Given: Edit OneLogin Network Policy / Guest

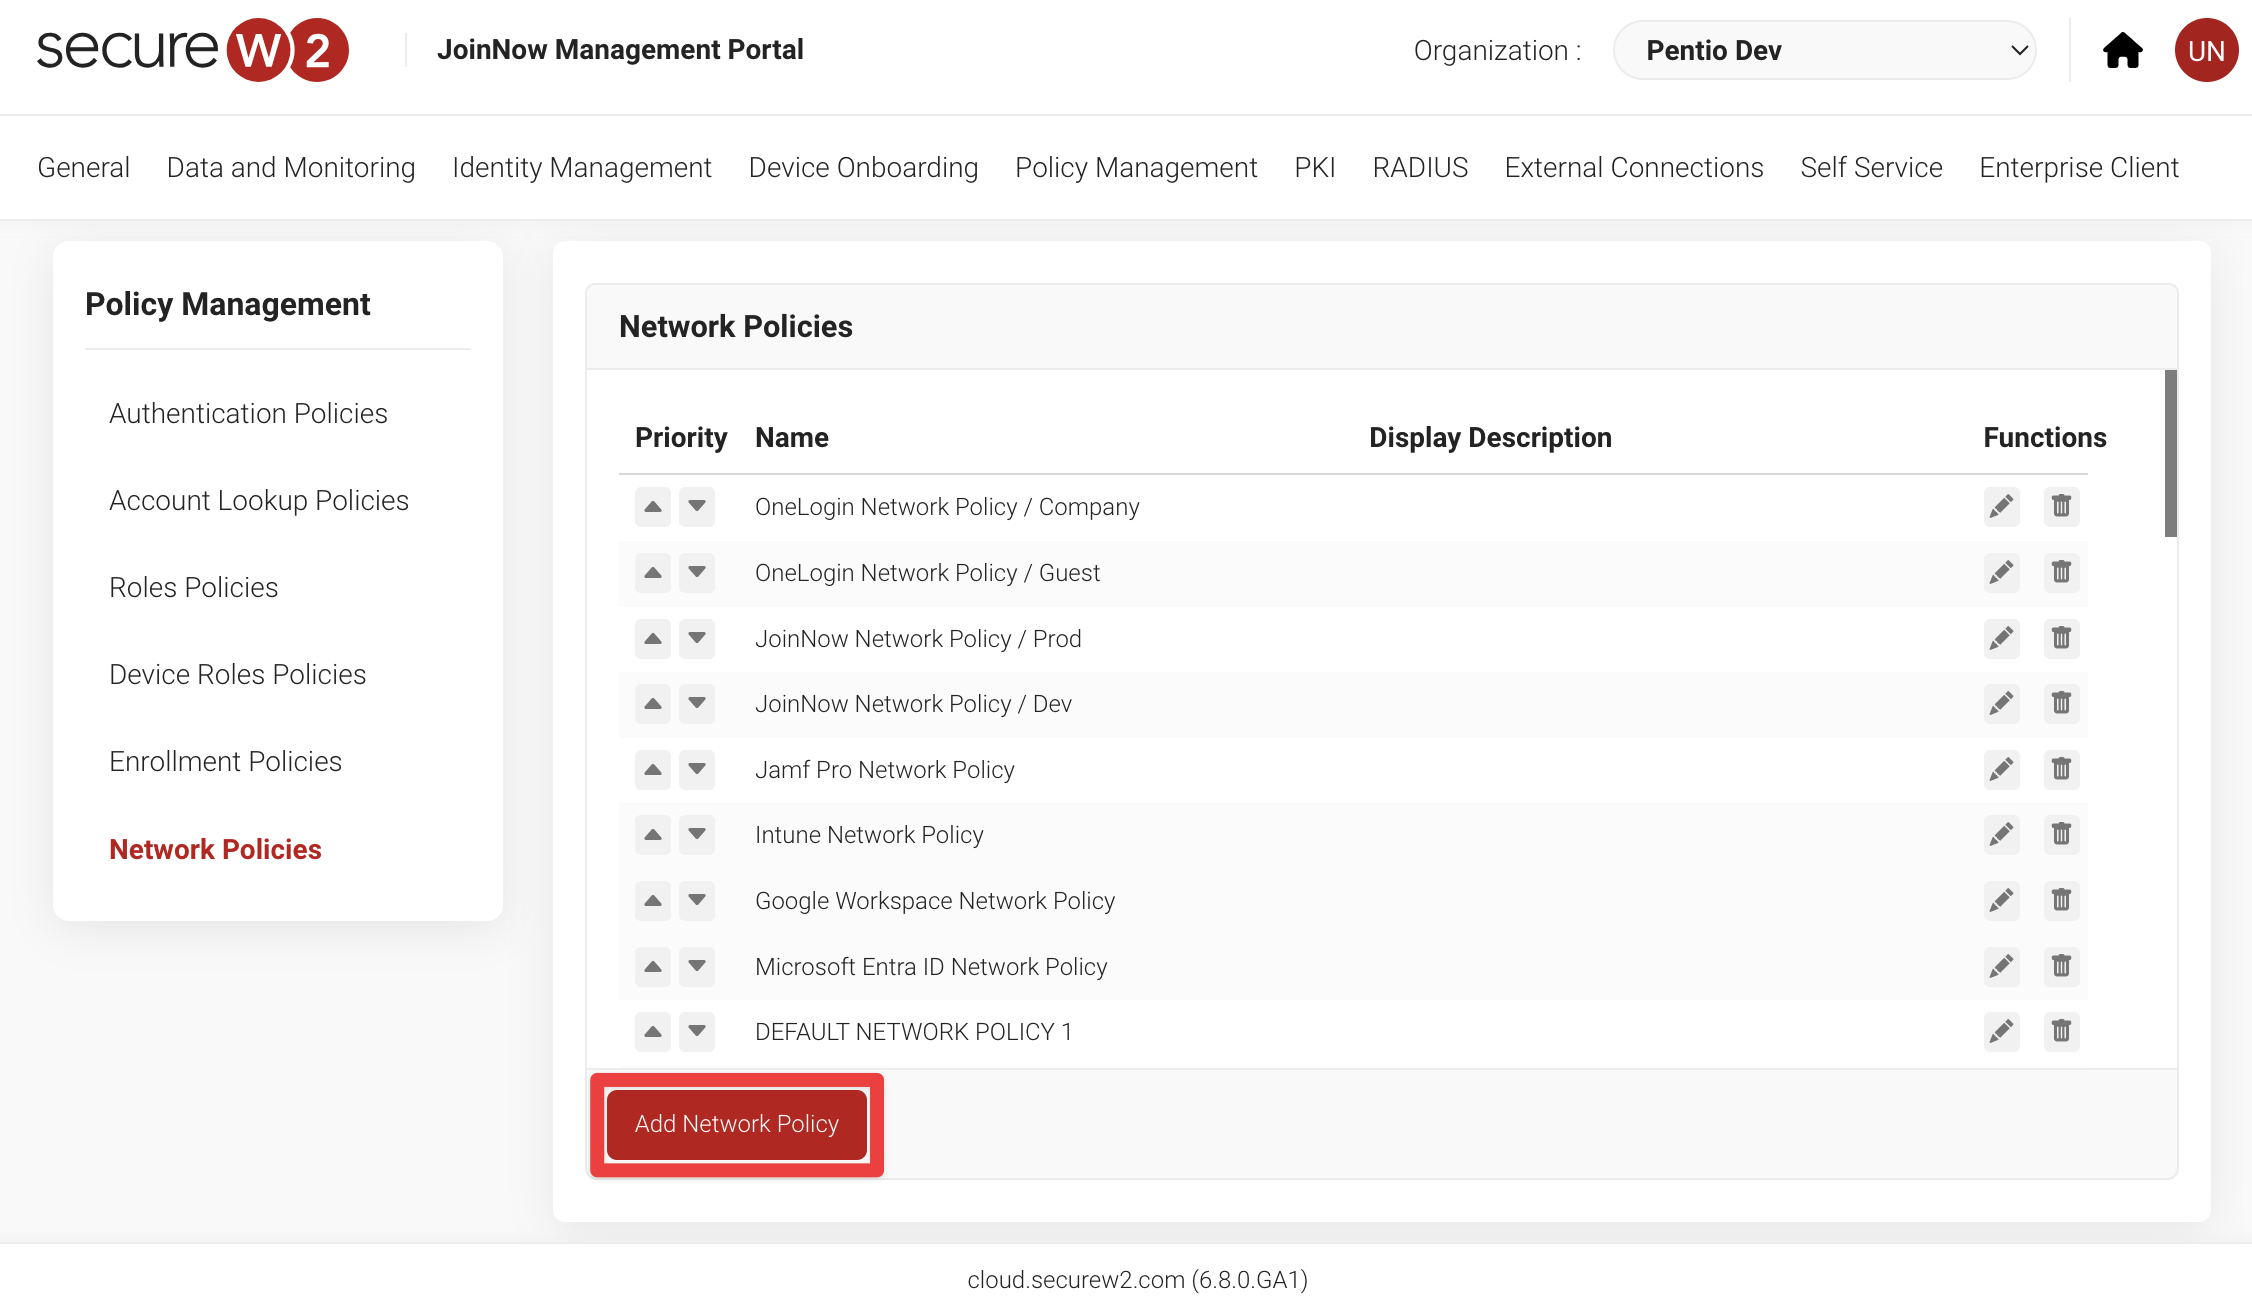Looking at the screenshot, I should (2001, 573).
